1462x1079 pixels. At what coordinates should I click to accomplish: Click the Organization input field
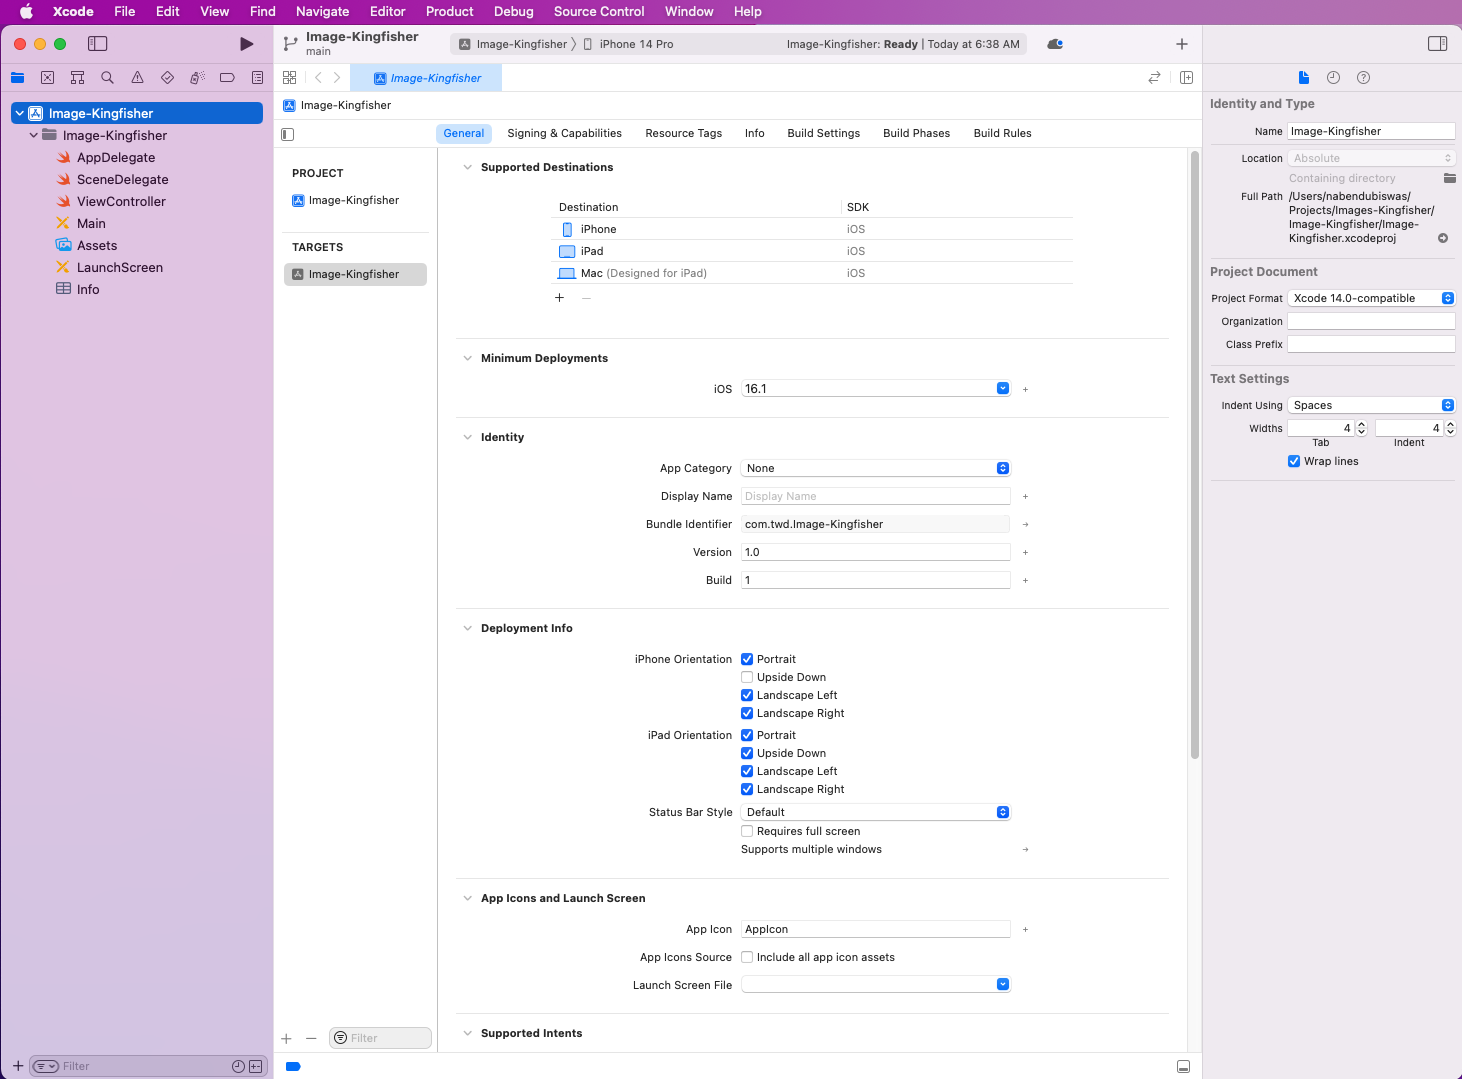click(1371, 321)
